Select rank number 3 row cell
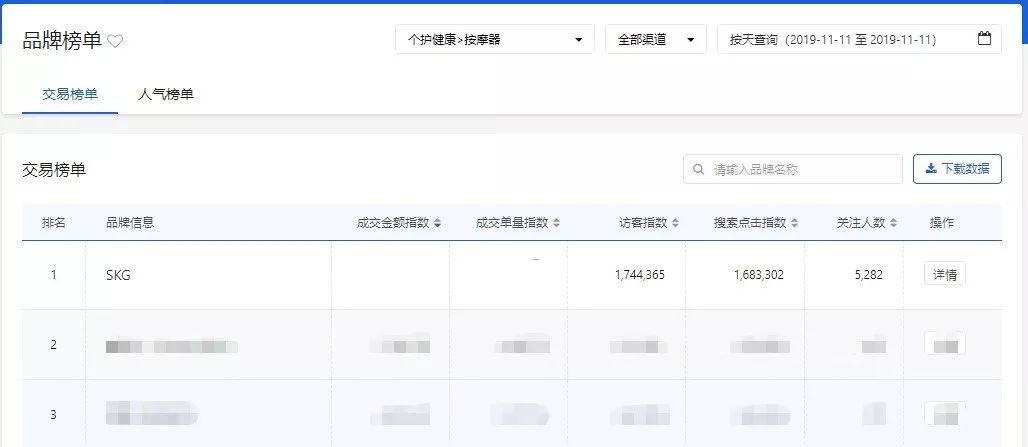 [54, 415]
